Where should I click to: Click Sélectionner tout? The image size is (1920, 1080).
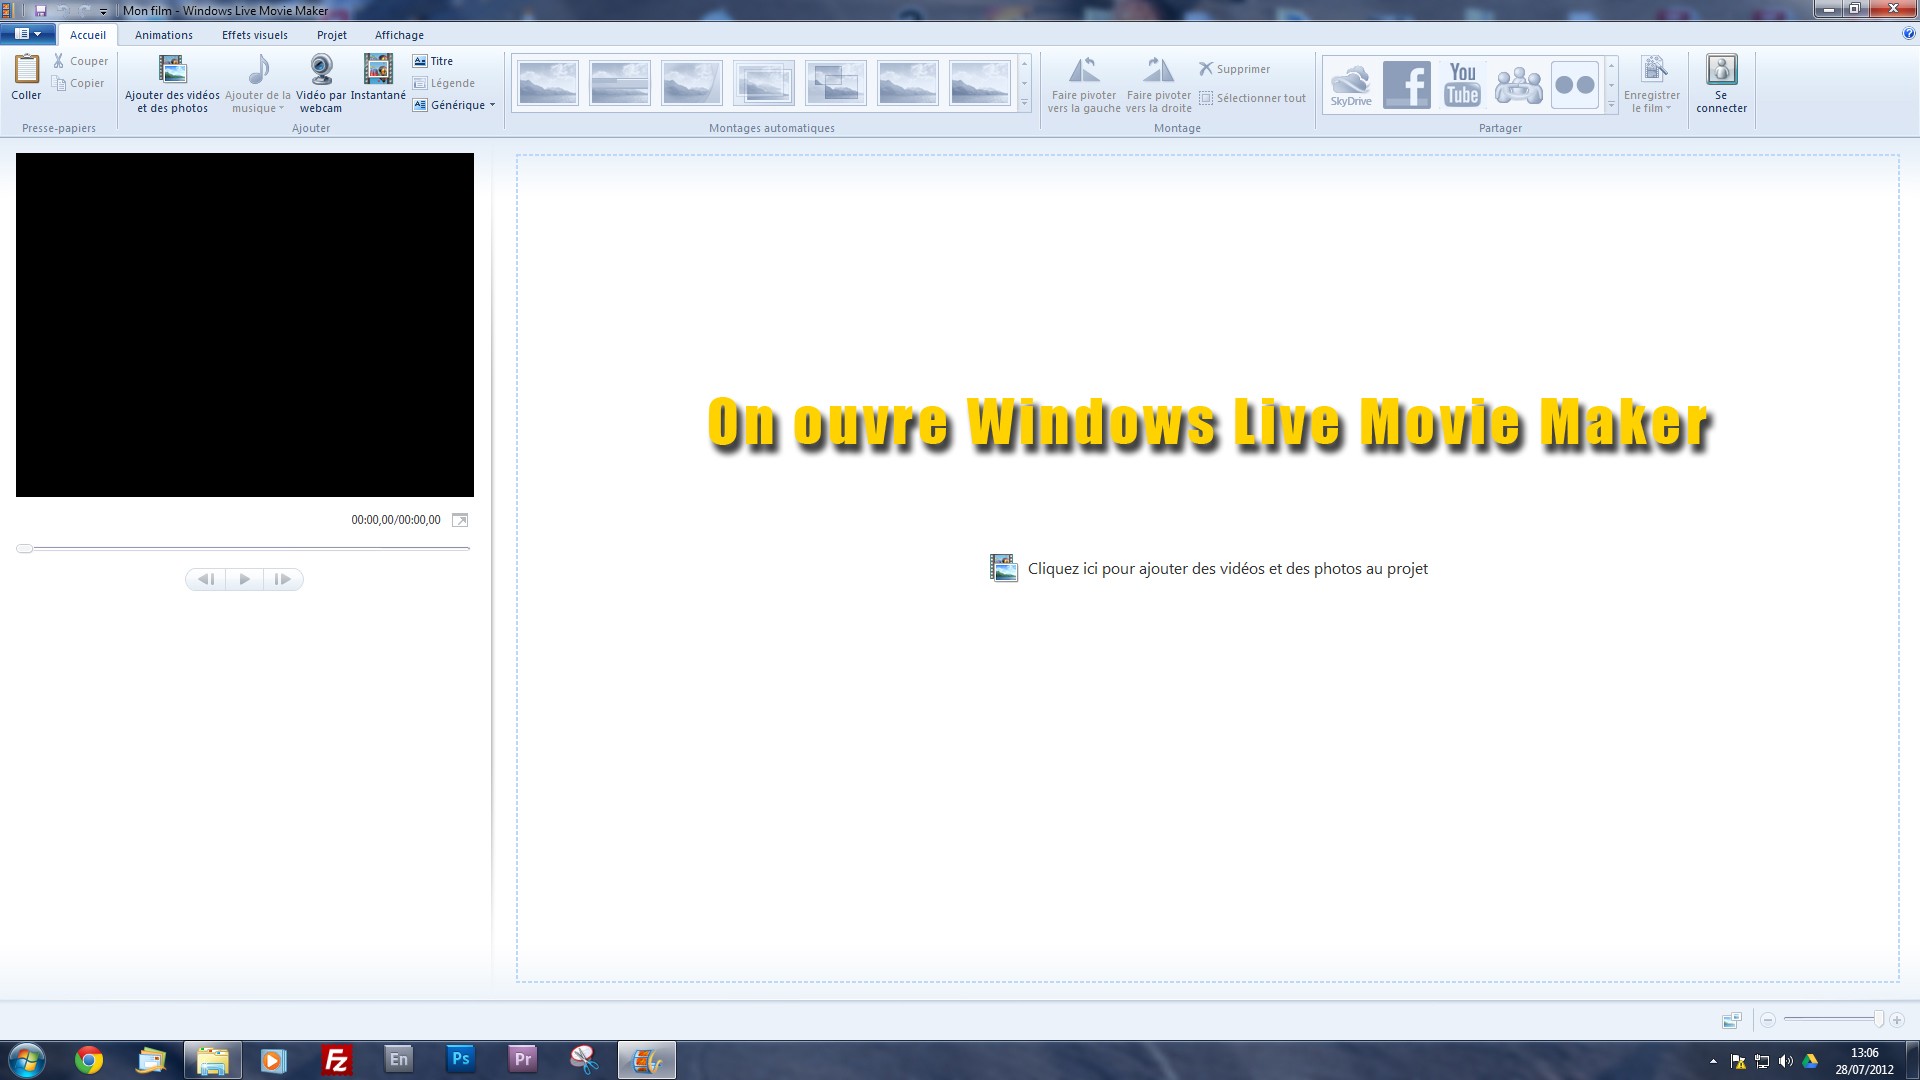click(x=1253, y=98)
